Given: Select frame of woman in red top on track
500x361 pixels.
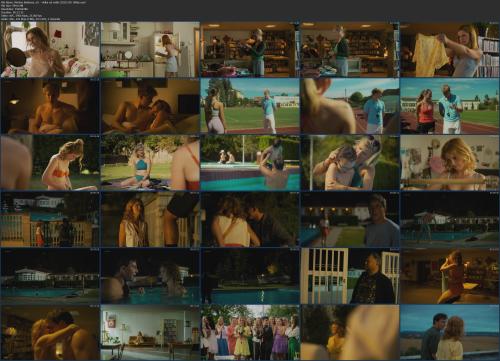Looking at the screenshot, I should [x=450, y=106].
